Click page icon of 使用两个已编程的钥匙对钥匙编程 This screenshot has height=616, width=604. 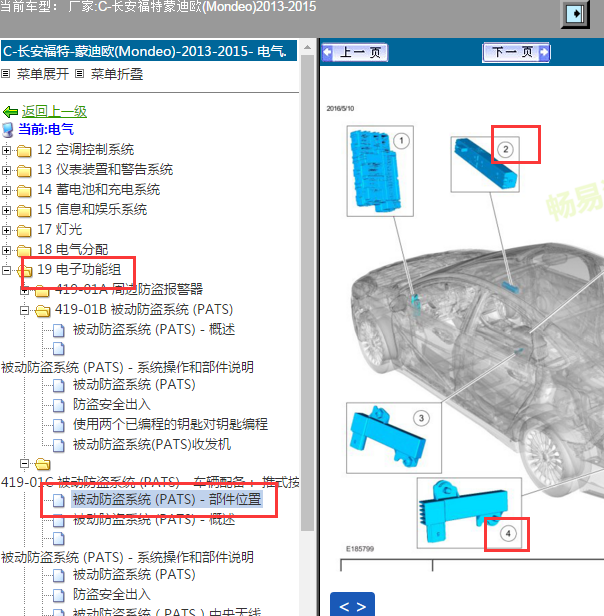[x=59, y=425]
